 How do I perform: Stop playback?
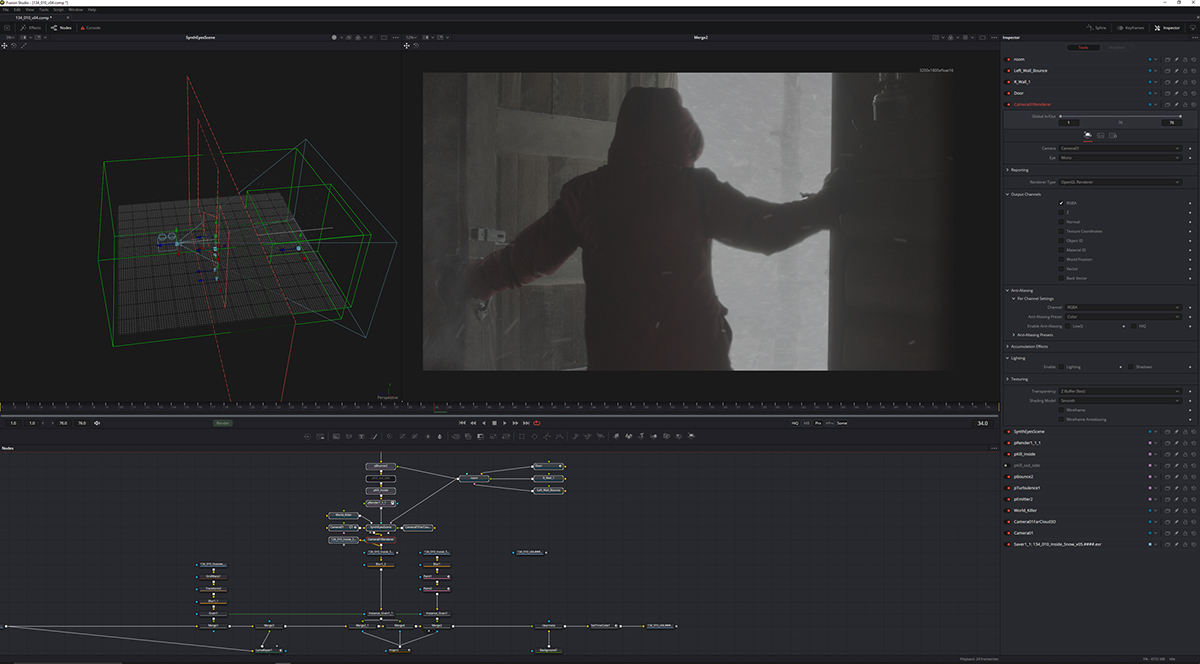pos(494,423)
